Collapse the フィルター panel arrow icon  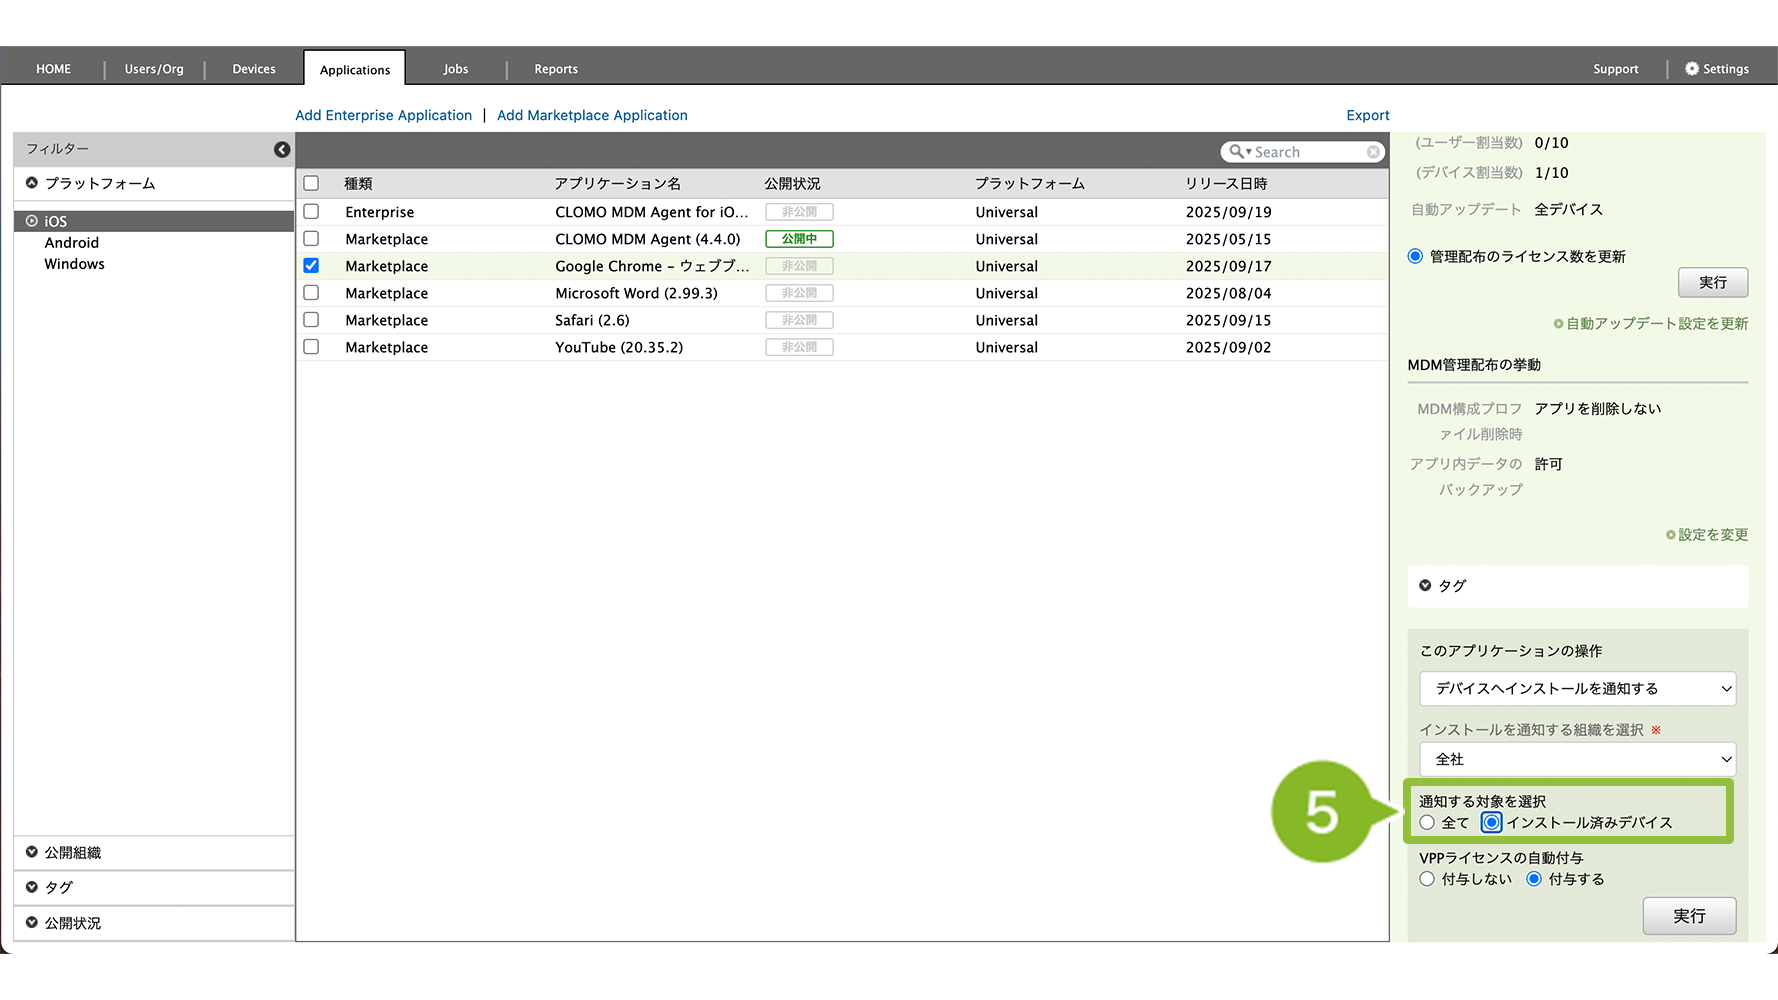[x=282, y=149]
